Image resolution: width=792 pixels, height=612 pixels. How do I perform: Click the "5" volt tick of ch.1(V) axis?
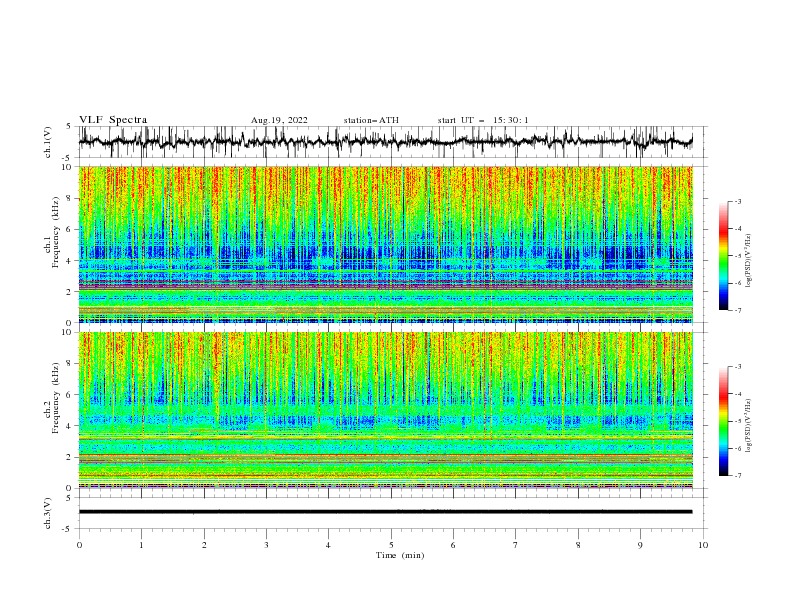pos(69,127)
